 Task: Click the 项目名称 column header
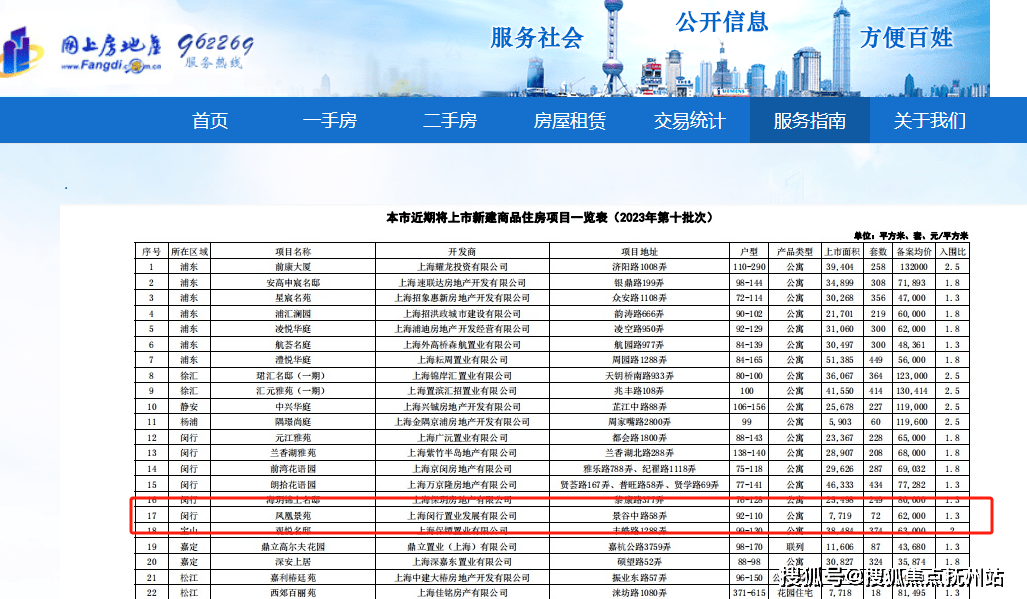click(293, 251)
